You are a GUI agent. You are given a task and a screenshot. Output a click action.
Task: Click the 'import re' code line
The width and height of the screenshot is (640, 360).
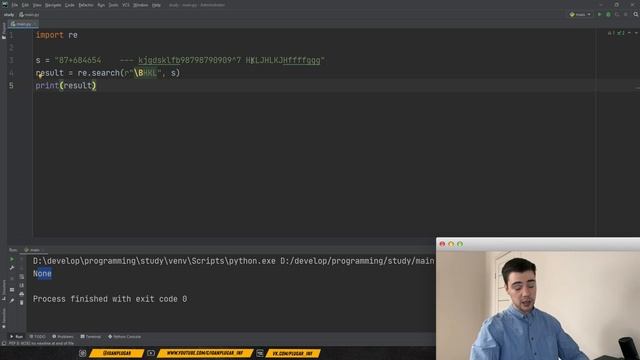pyautogui.click(x=56, y=35)
